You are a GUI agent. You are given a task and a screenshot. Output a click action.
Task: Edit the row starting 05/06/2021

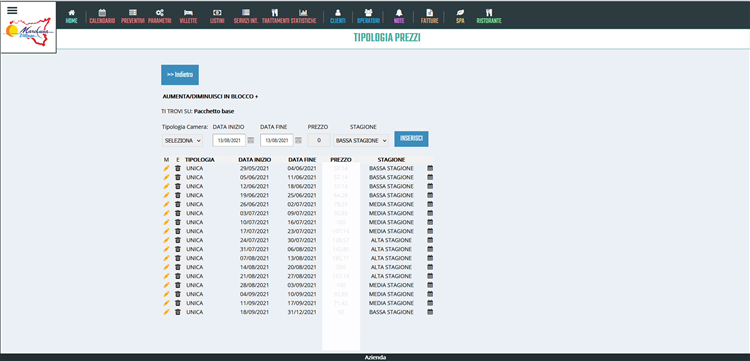point(166,177)
